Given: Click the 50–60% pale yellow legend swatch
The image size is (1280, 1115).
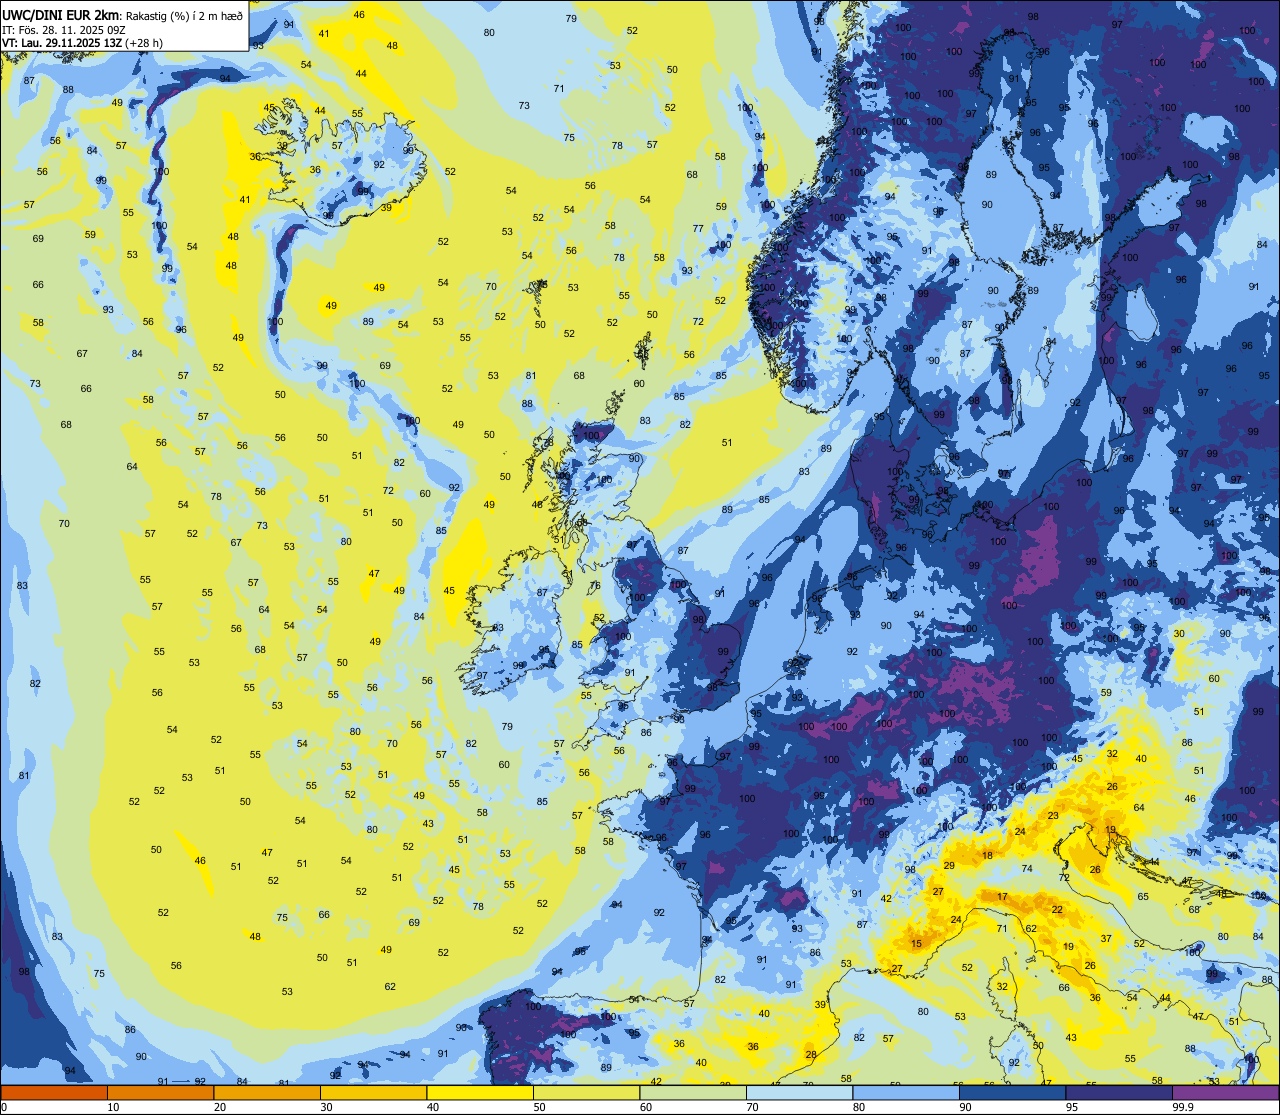Looking at the screenshot, I should pyautogui.click(x=586, y=1093).
